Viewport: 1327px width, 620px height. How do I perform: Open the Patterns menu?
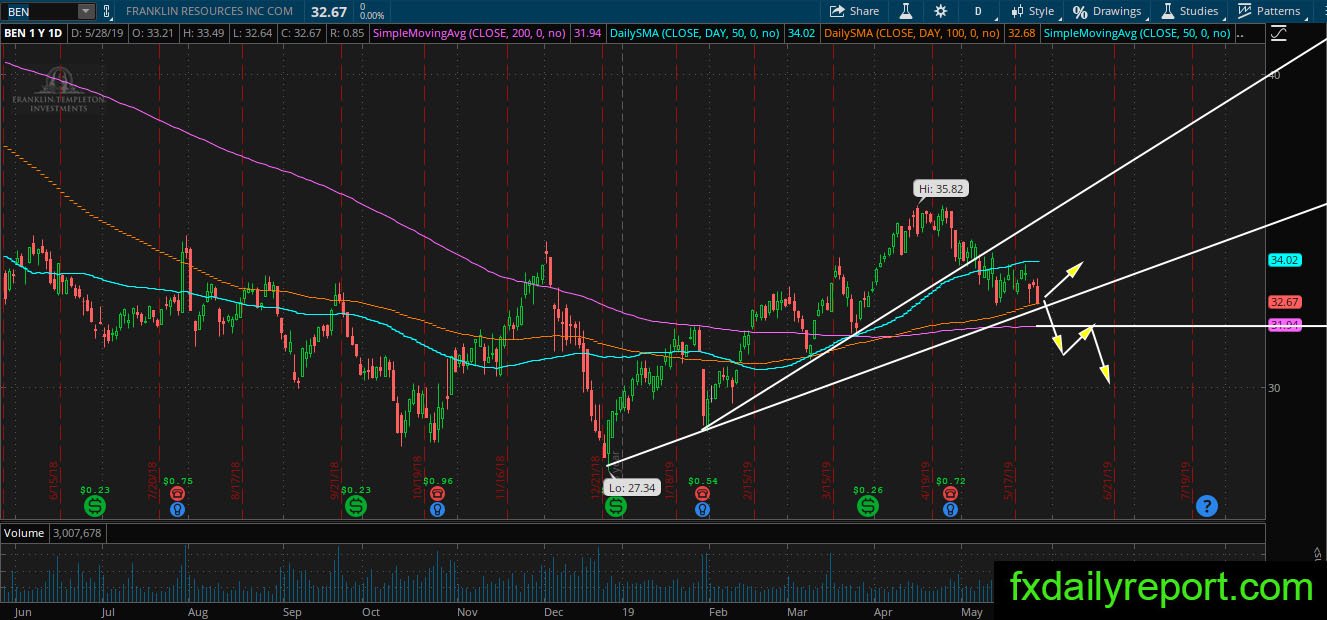1269,11
